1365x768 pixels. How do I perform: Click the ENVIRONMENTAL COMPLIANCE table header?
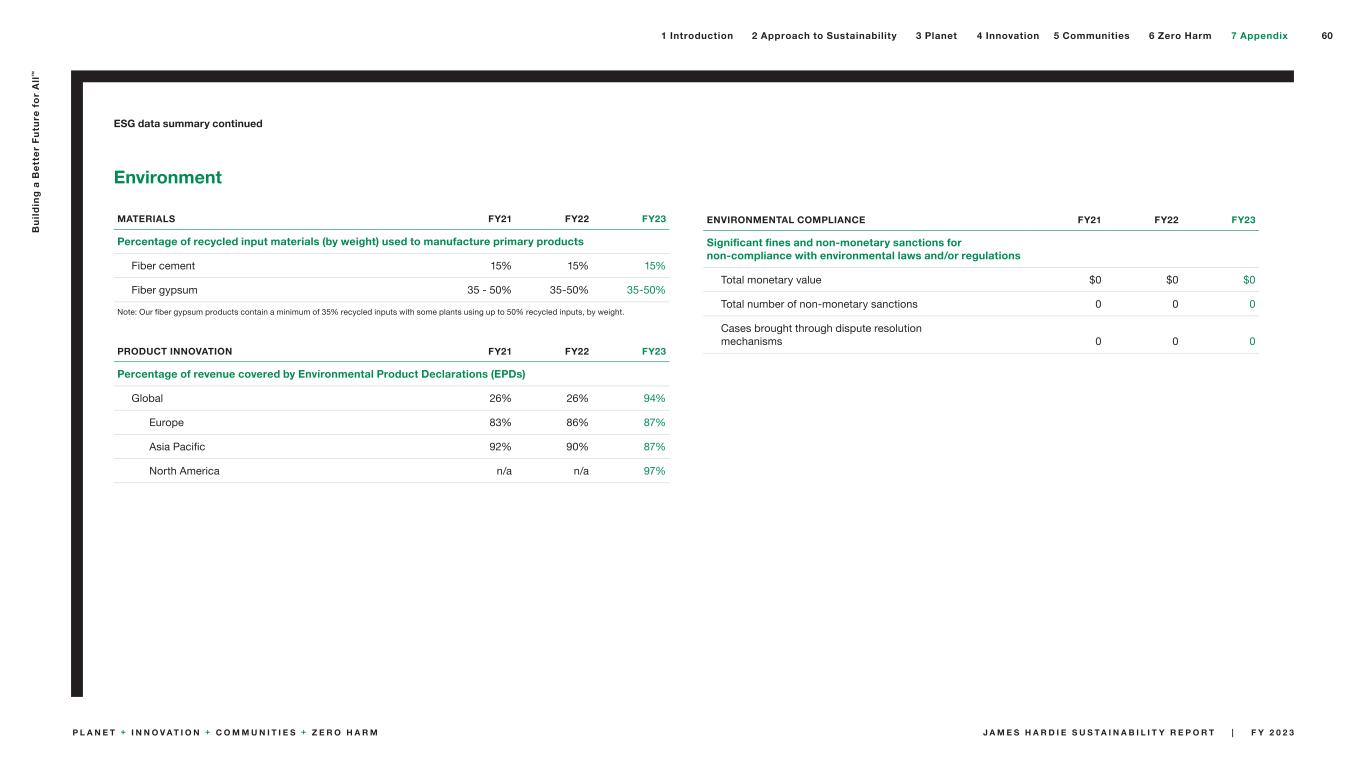click(x=785, y=220)
